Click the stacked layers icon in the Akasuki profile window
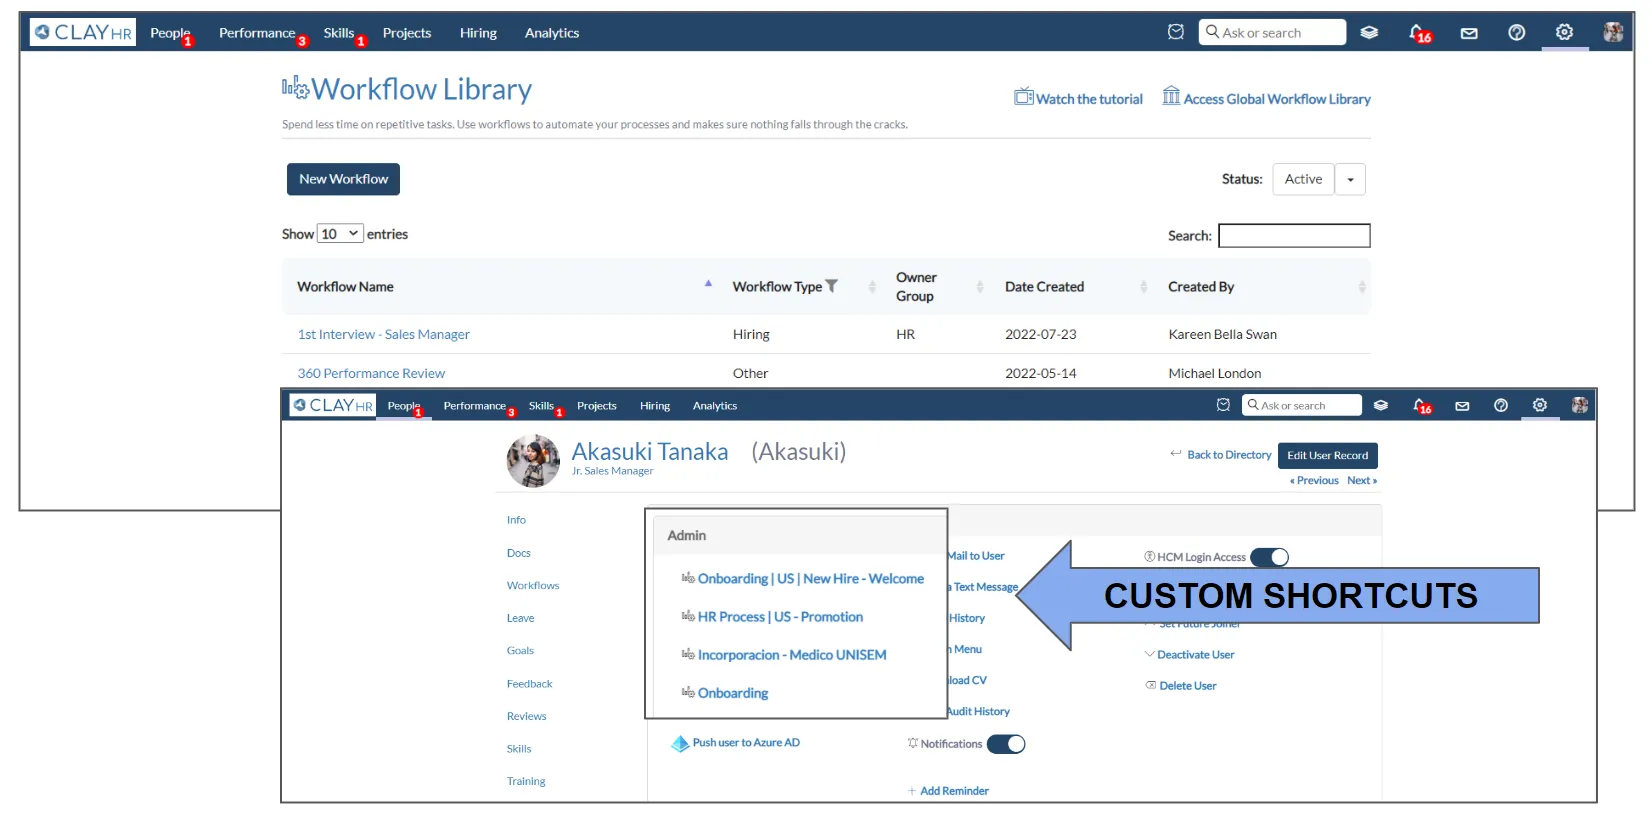The image size is (1652, 817). click(1381, 406)
